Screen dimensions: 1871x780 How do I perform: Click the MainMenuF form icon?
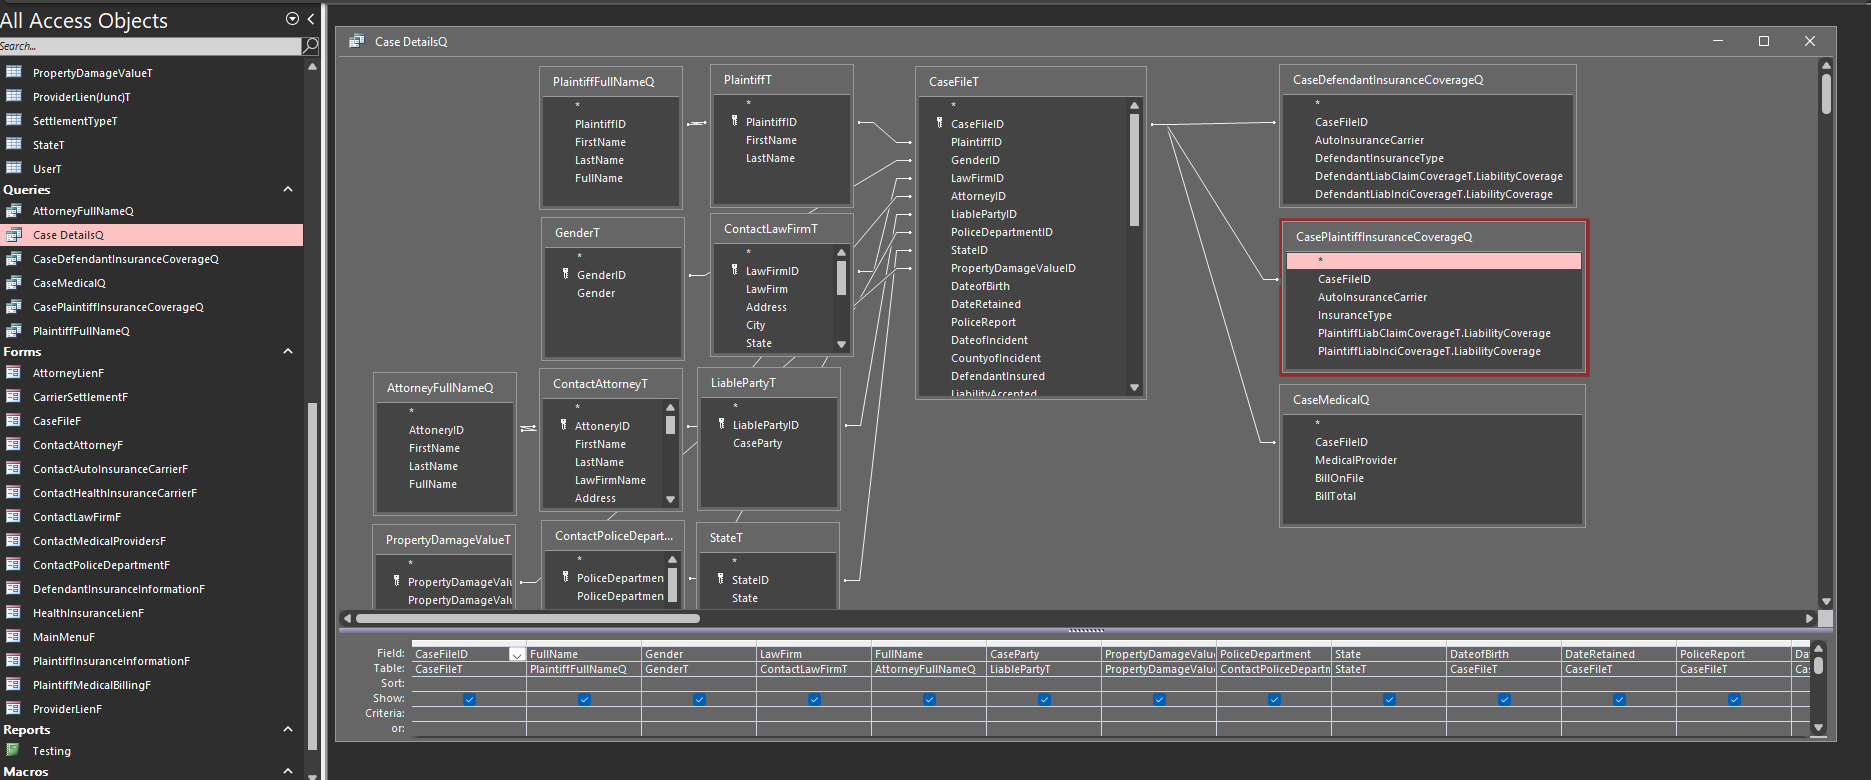[x=14, y=637]
